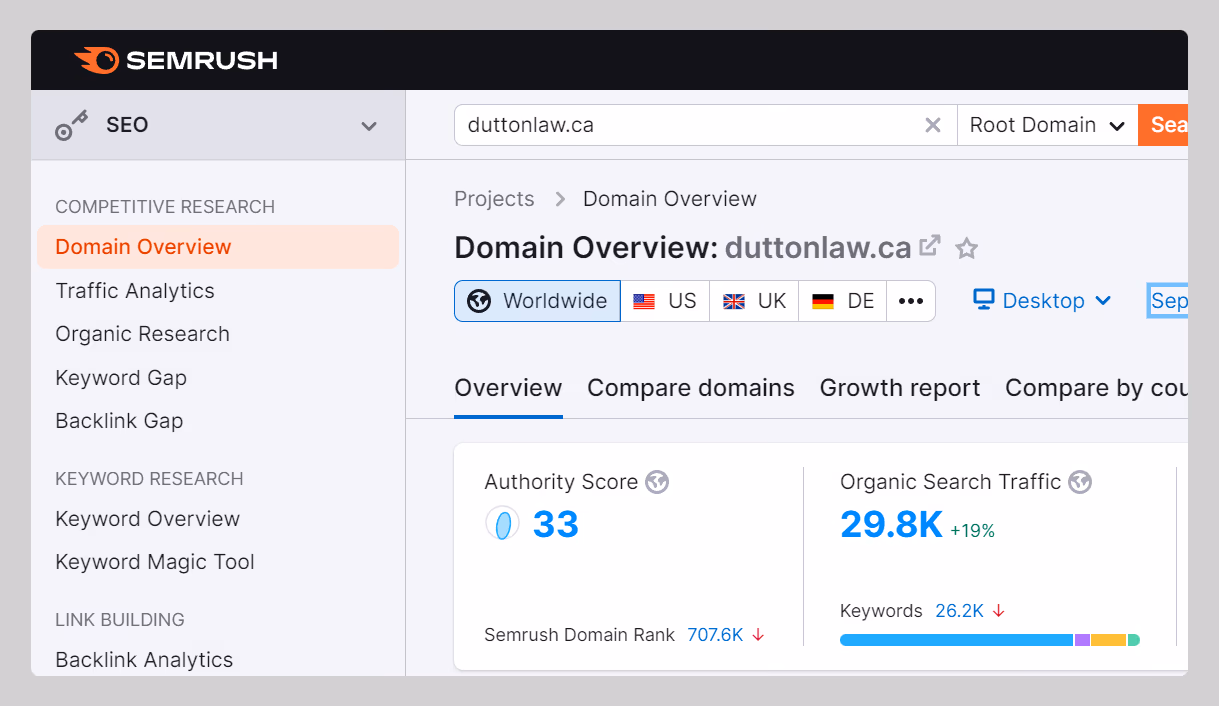
Task: Star duttonlaw.ca as favorite
Action: pos(966,248)
